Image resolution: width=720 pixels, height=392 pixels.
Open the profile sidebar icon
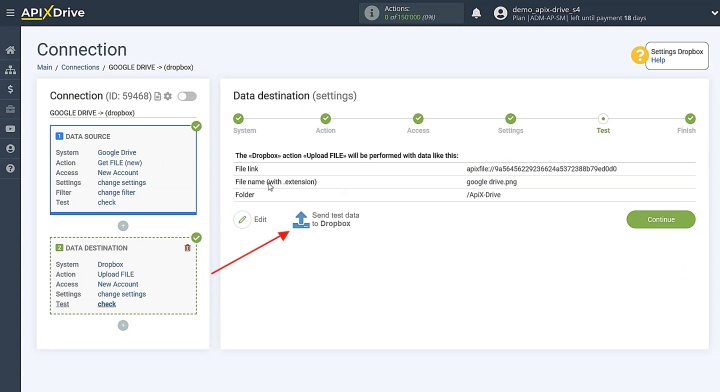(10, 149)
